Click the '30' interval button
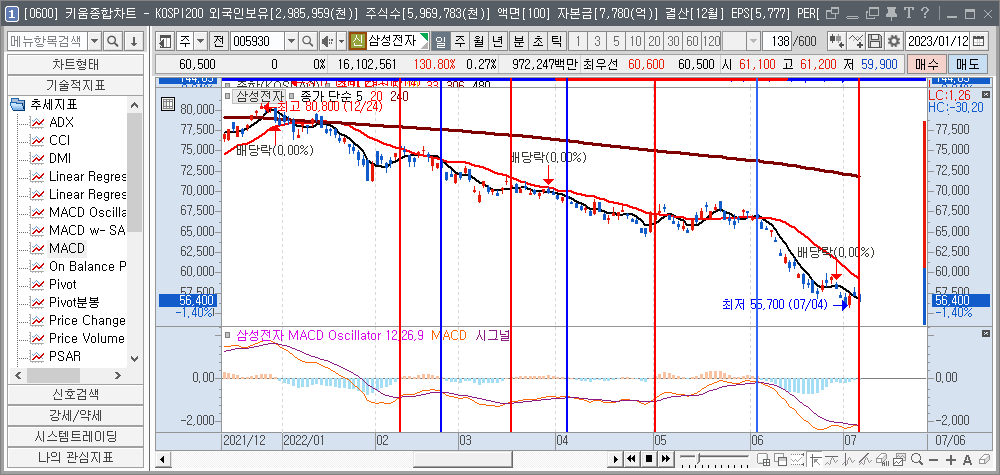 (x=673, y=41)
